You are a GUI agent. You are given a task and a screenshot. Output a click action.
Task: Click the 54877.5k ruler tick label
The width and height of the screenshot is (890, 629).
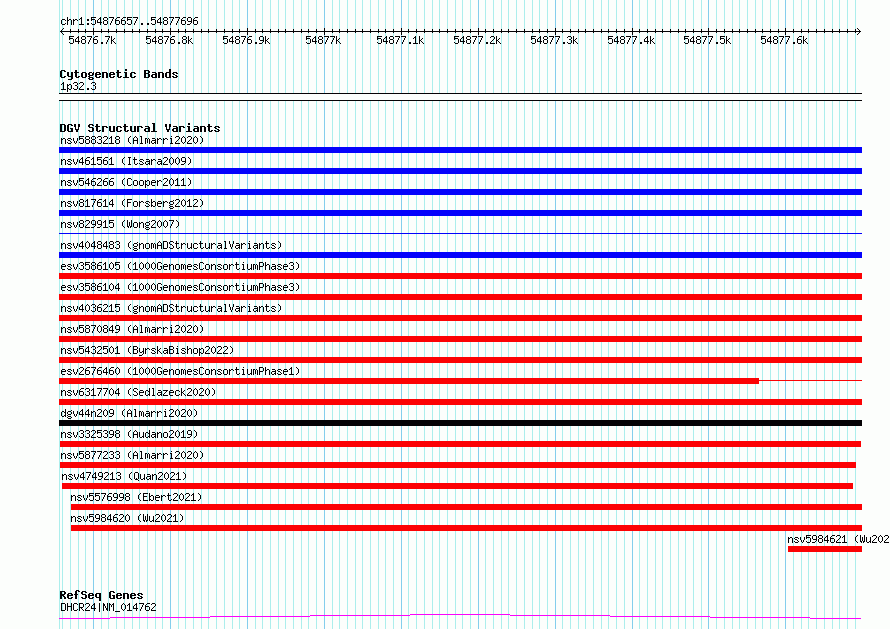coord(707,40)
